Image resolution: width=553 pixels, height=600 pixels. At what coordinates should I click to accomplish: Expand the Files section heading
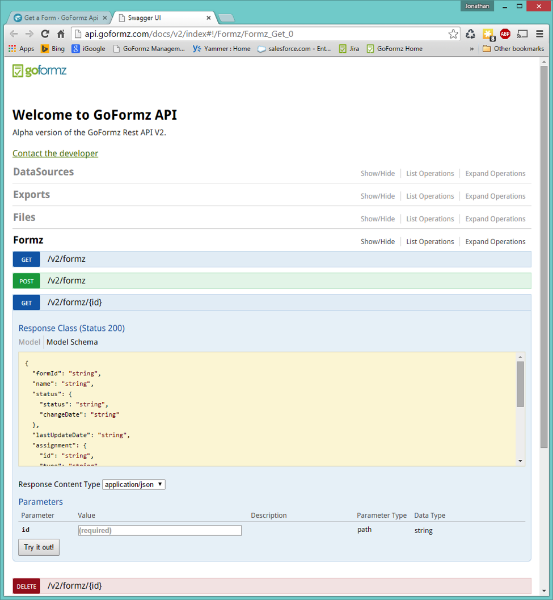pyautogui.click(x=24, y=217)
